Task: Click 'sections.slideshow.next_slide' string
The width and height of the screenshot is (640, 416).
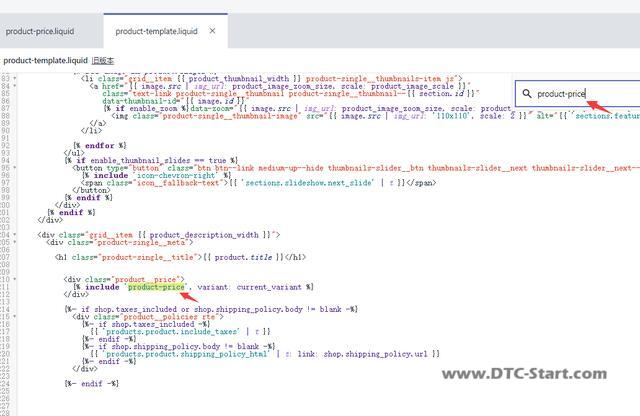Action: click(x=307, y=182)
